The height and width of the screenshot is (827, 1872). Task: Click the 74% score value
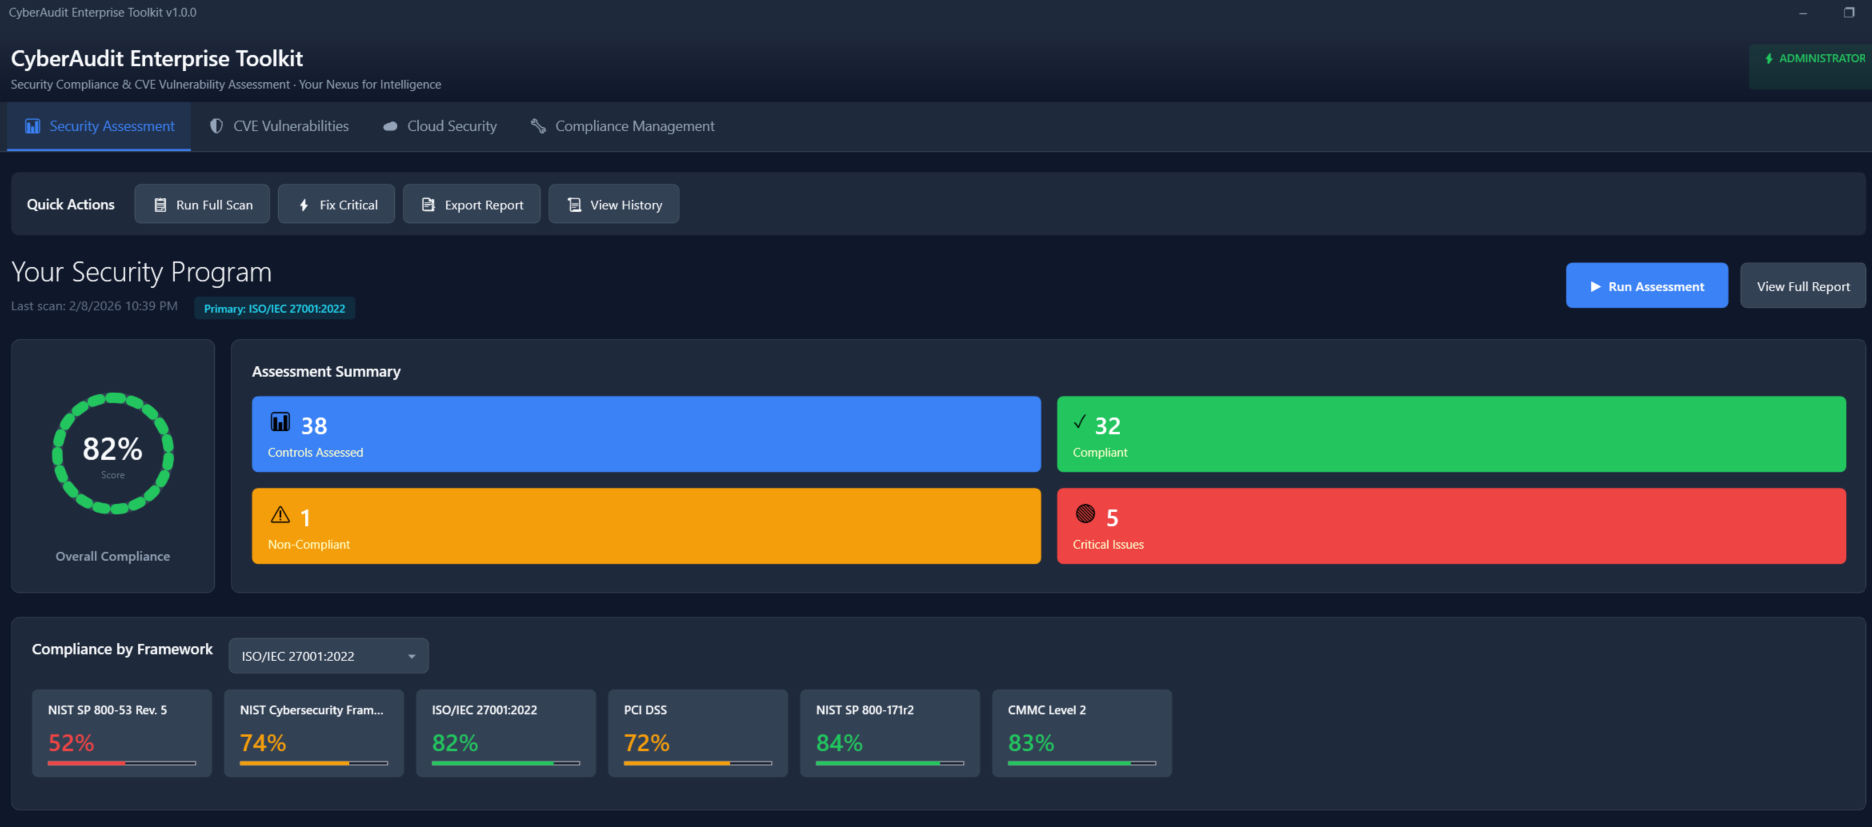pyautogui.click(x=263, y=743)
